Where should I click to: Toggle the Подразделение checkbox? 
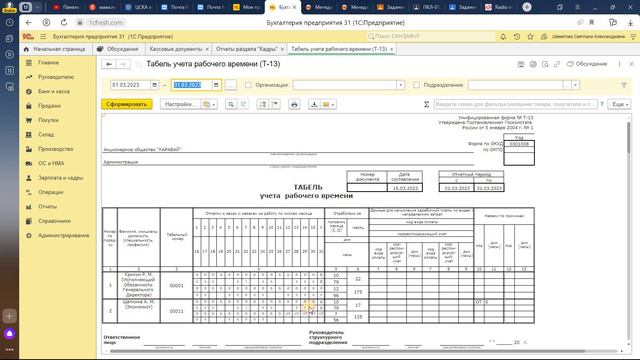pyautogui.click(x=416, y=85)
